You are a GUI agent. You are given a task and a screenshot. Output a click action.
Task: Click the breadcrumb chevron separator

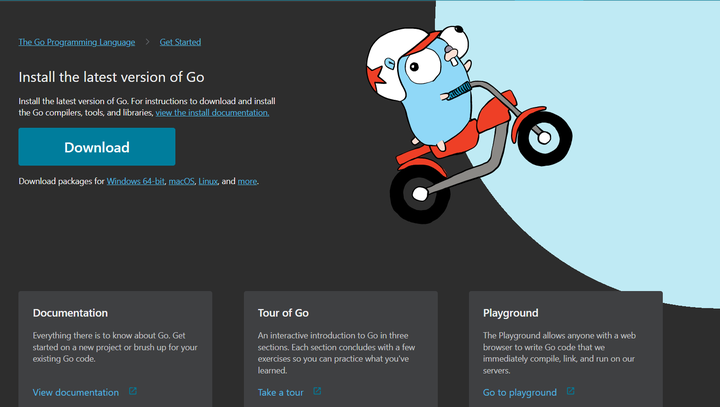tap(146, 42)
